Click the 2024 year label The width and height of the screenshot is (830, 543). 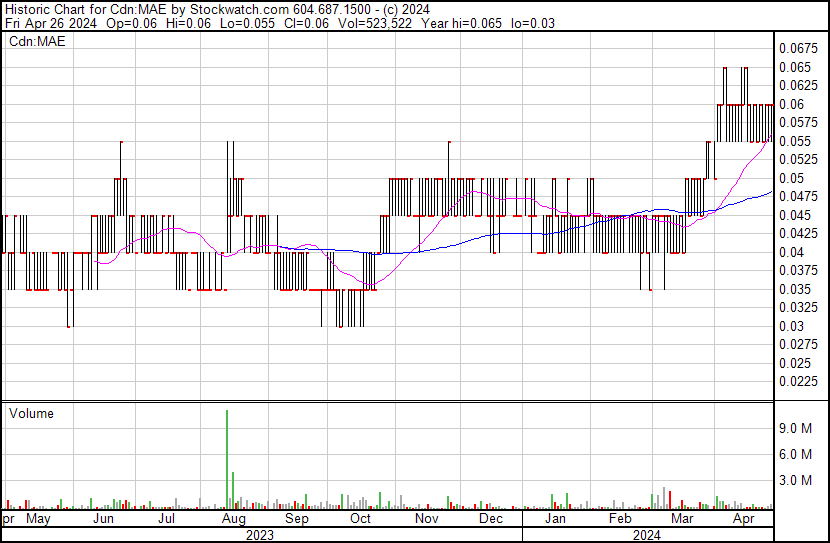coord(646,535)
